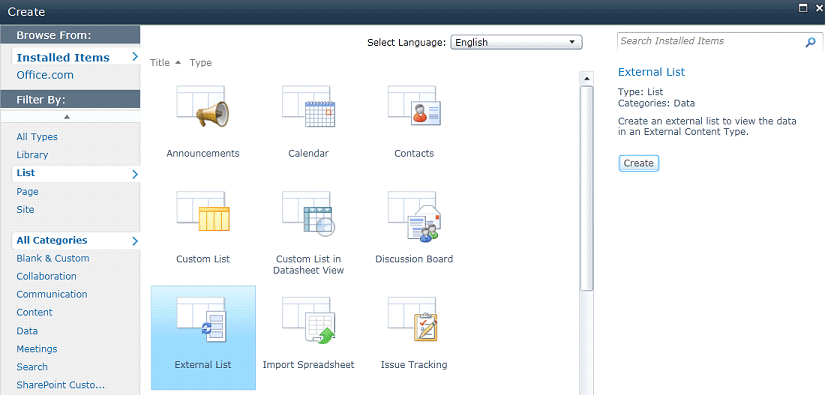Click the Create button
The image size is (825, 395).
click(x=638, y=163)
